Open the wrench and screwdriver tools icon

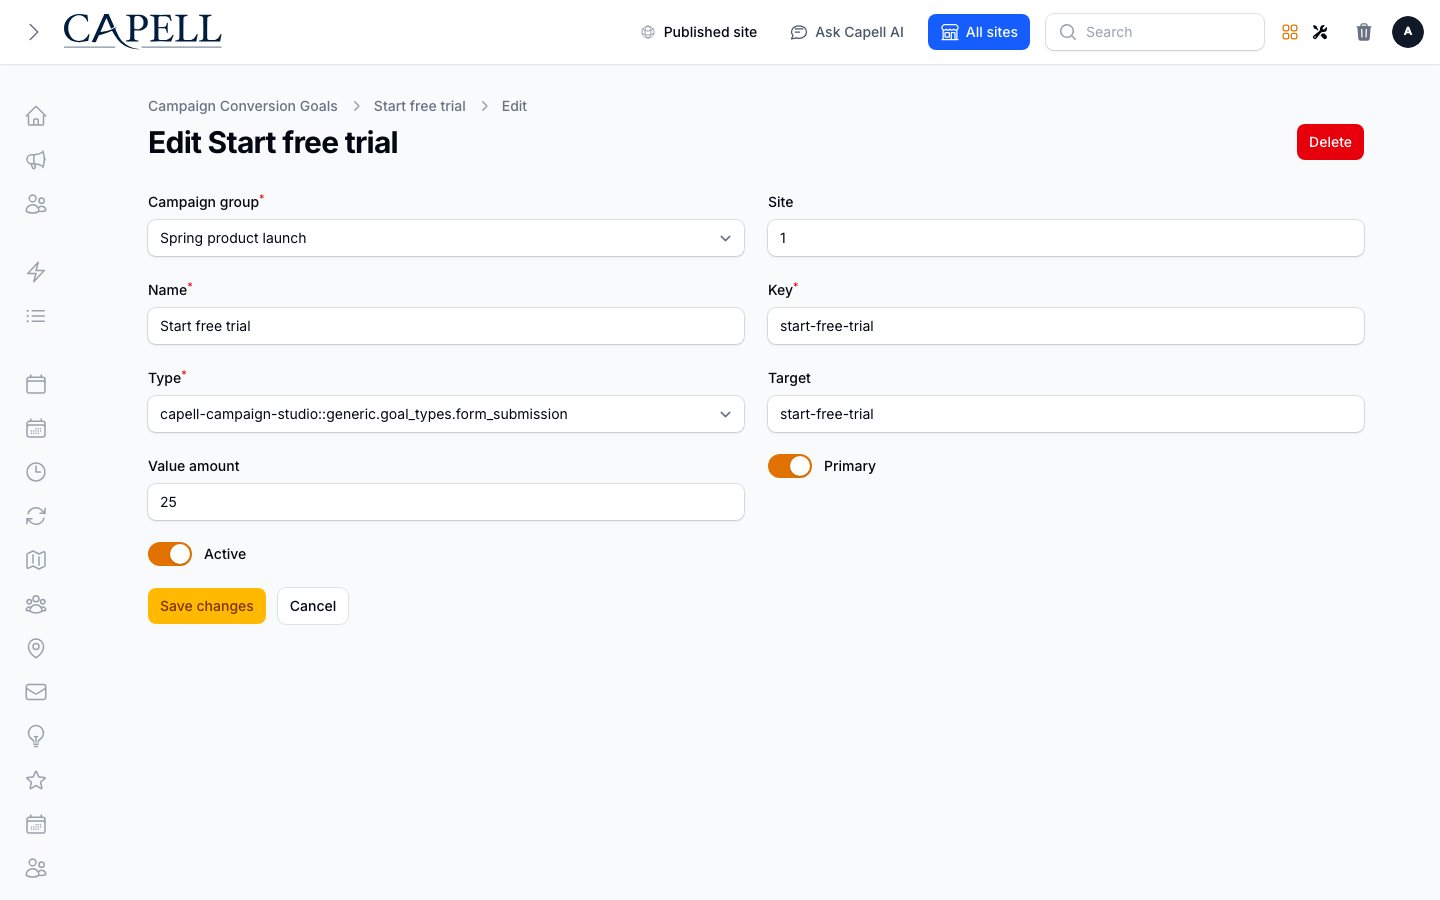(1320, 32)
